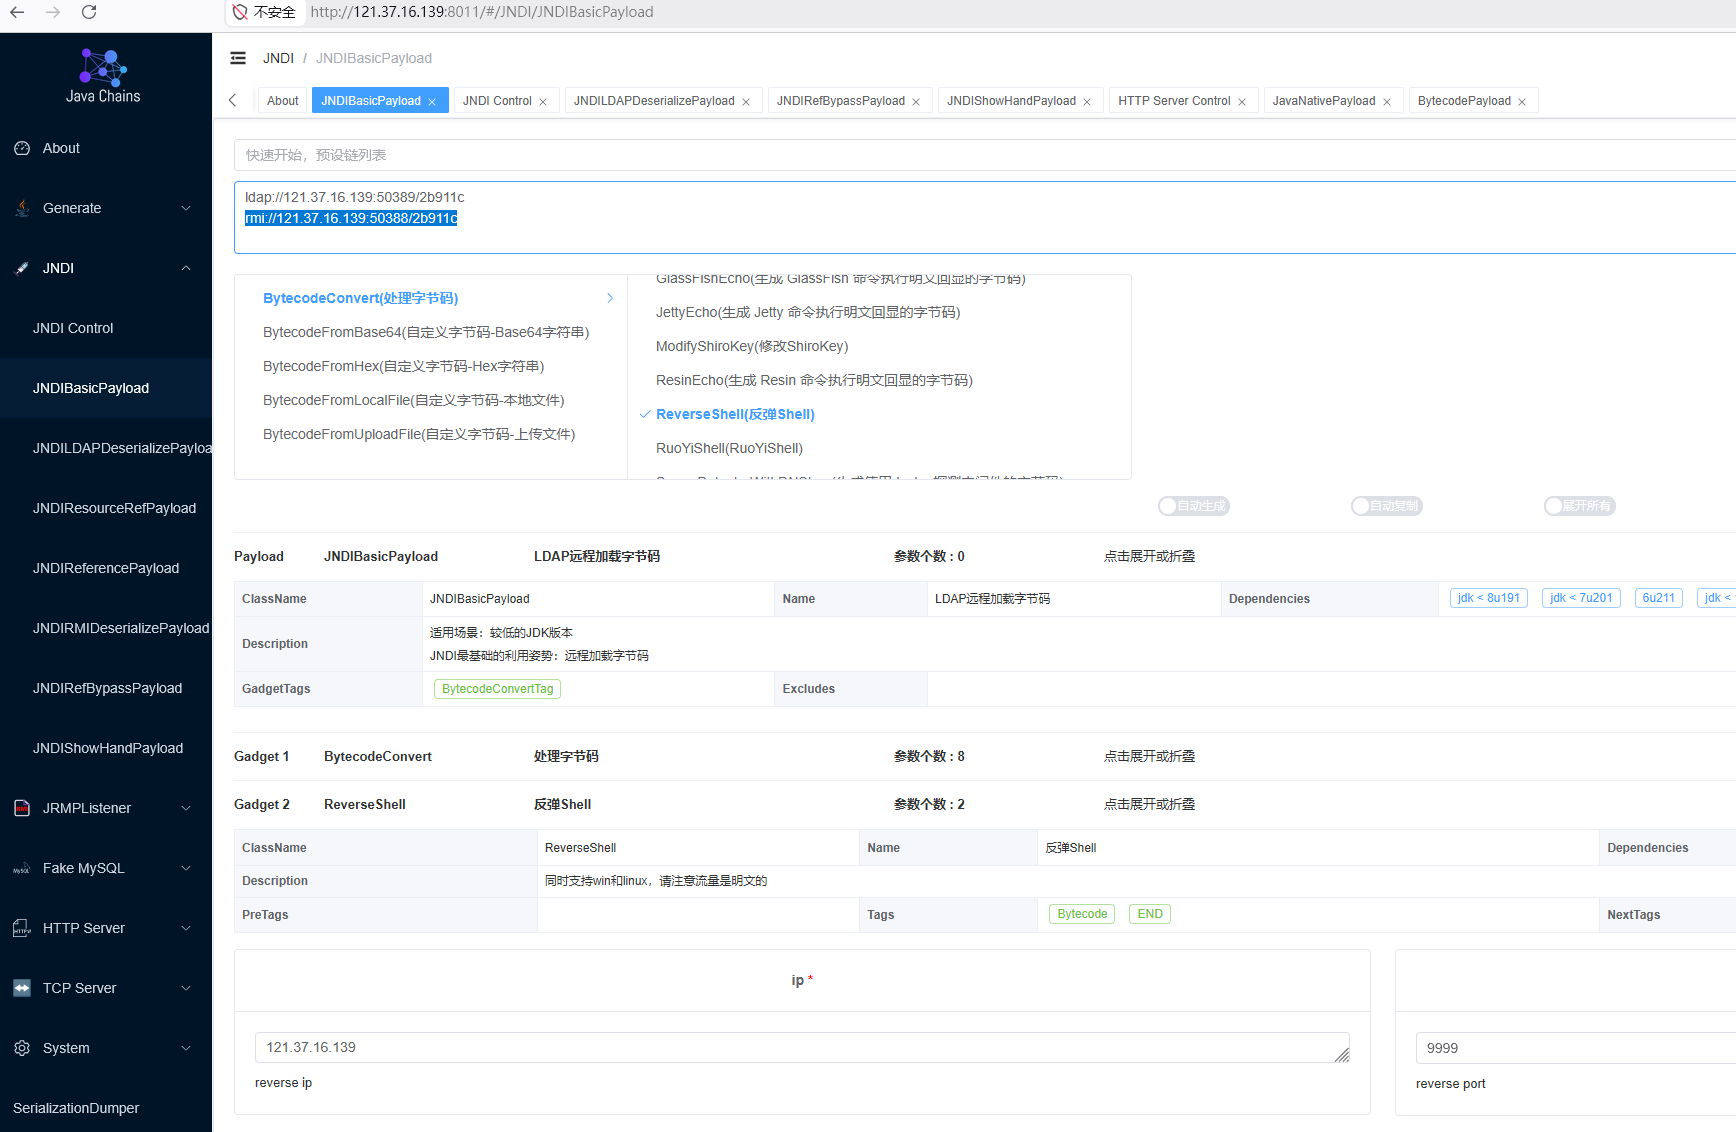The image size is (1736, 1132).
Task: Click the System gear icon
Action: click(22, 1048)
